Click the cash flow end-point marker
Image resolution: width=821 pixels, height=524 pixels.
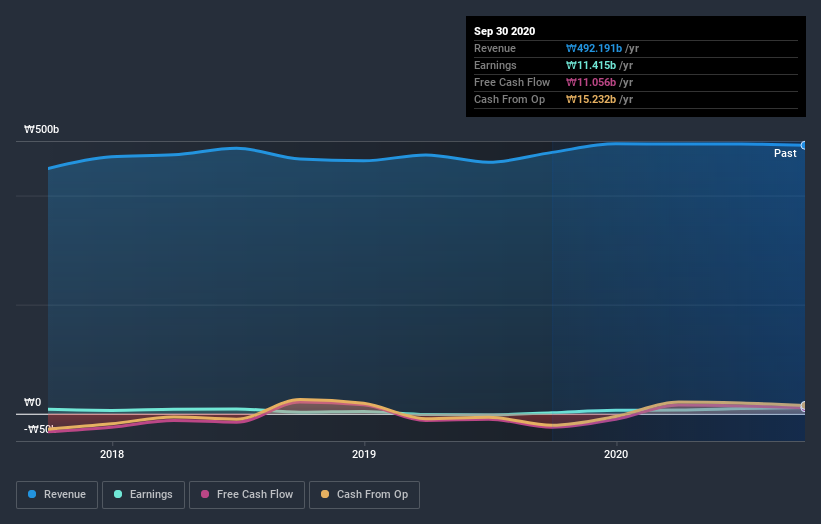coord(803,406)
